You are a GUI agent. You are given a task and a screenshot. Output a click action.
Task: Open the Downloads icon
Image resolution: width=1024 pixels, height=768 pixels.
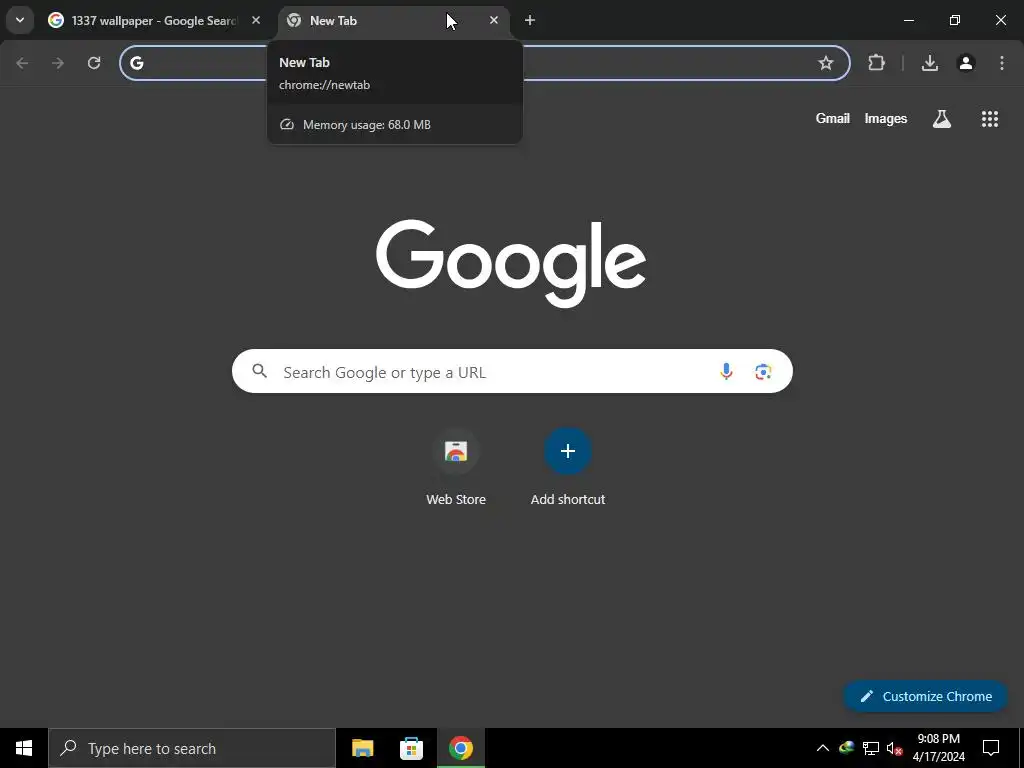pyautogui.click(x=929, y=63)
